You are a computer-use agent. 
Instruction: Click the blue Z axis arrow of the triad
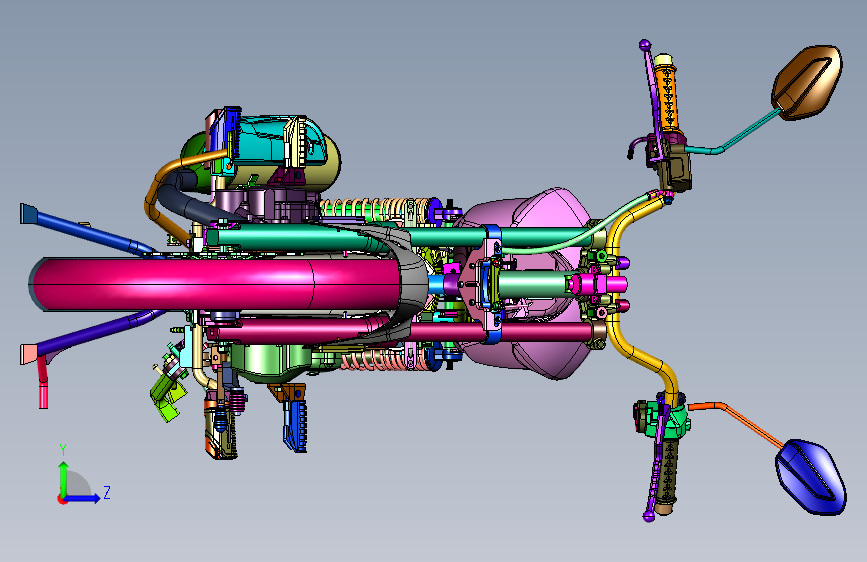pyautogui.click(x=83, y=498)
